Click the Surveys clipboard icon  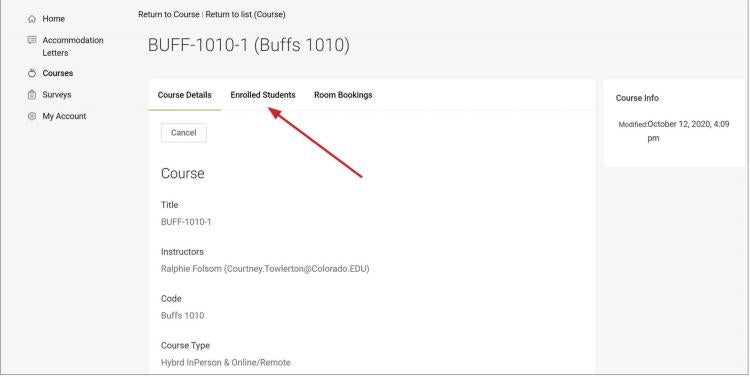(32, 95)
